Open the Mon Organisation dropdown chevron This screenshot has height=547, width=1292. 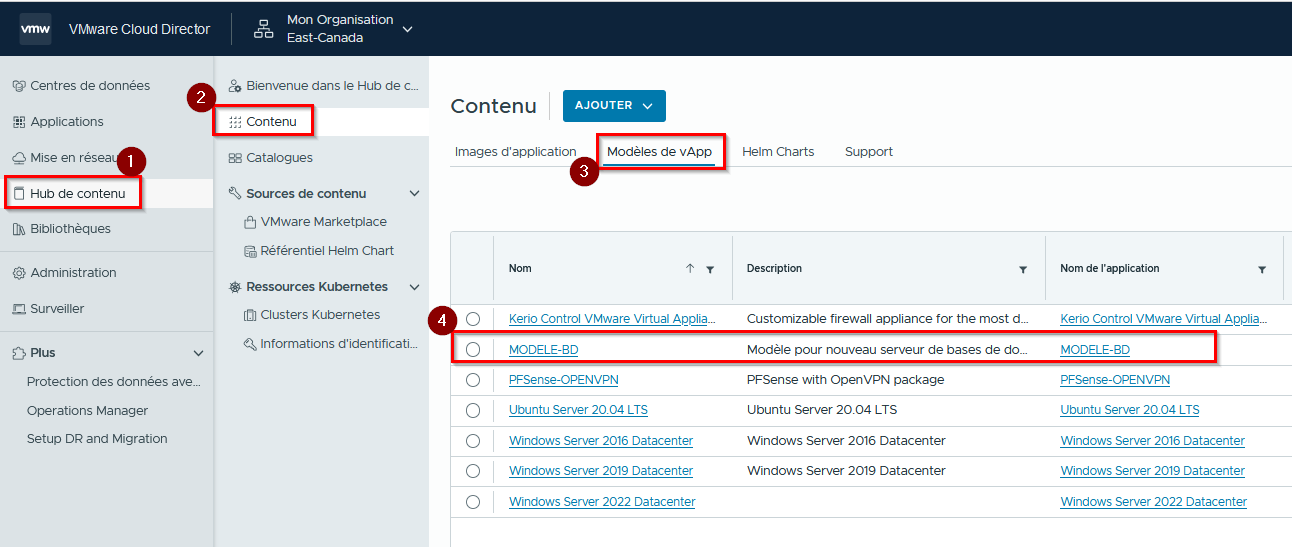tap(407, 30)
